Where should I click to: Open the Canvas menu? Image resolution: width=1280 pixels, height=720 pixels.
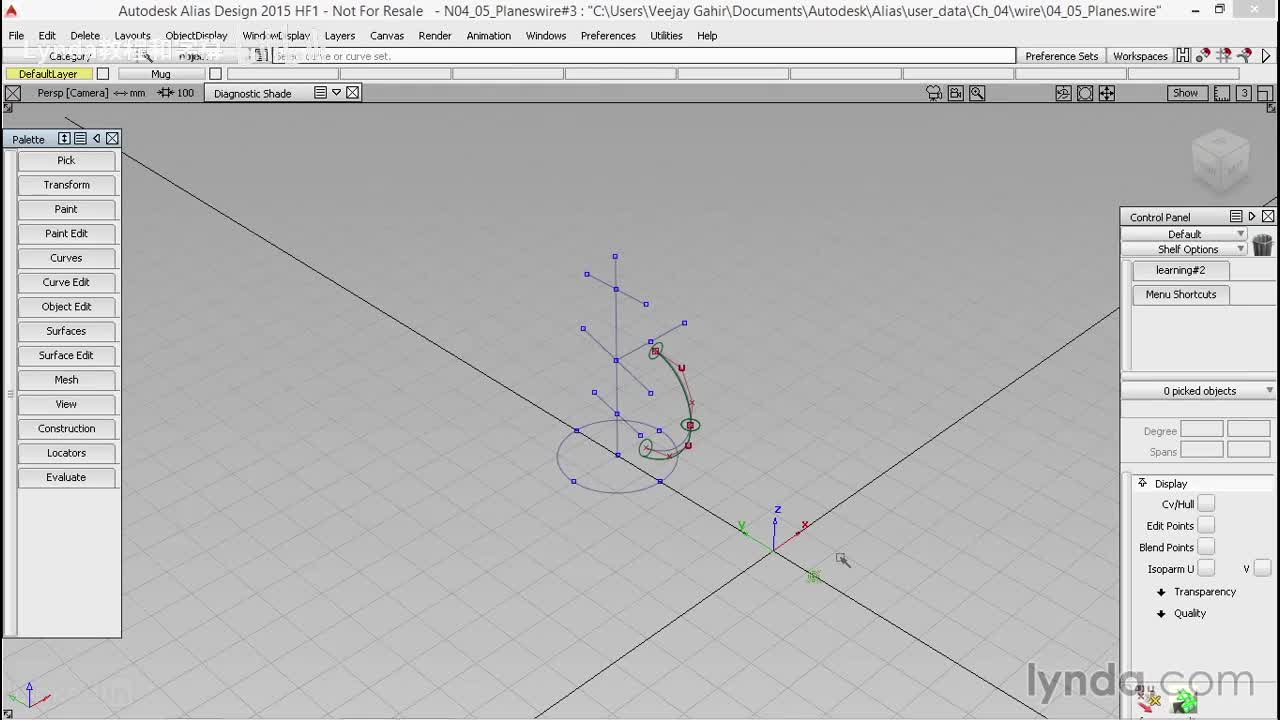tap(387, 35)
